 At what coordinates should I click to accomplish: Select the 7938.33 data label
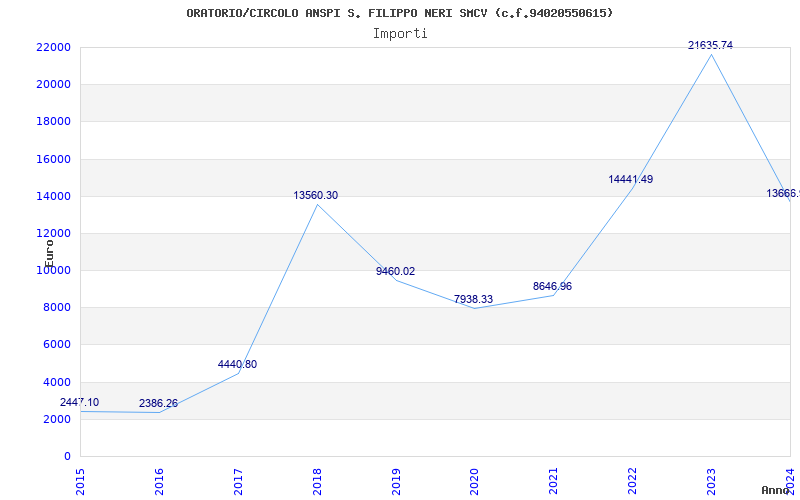point(473,299)
